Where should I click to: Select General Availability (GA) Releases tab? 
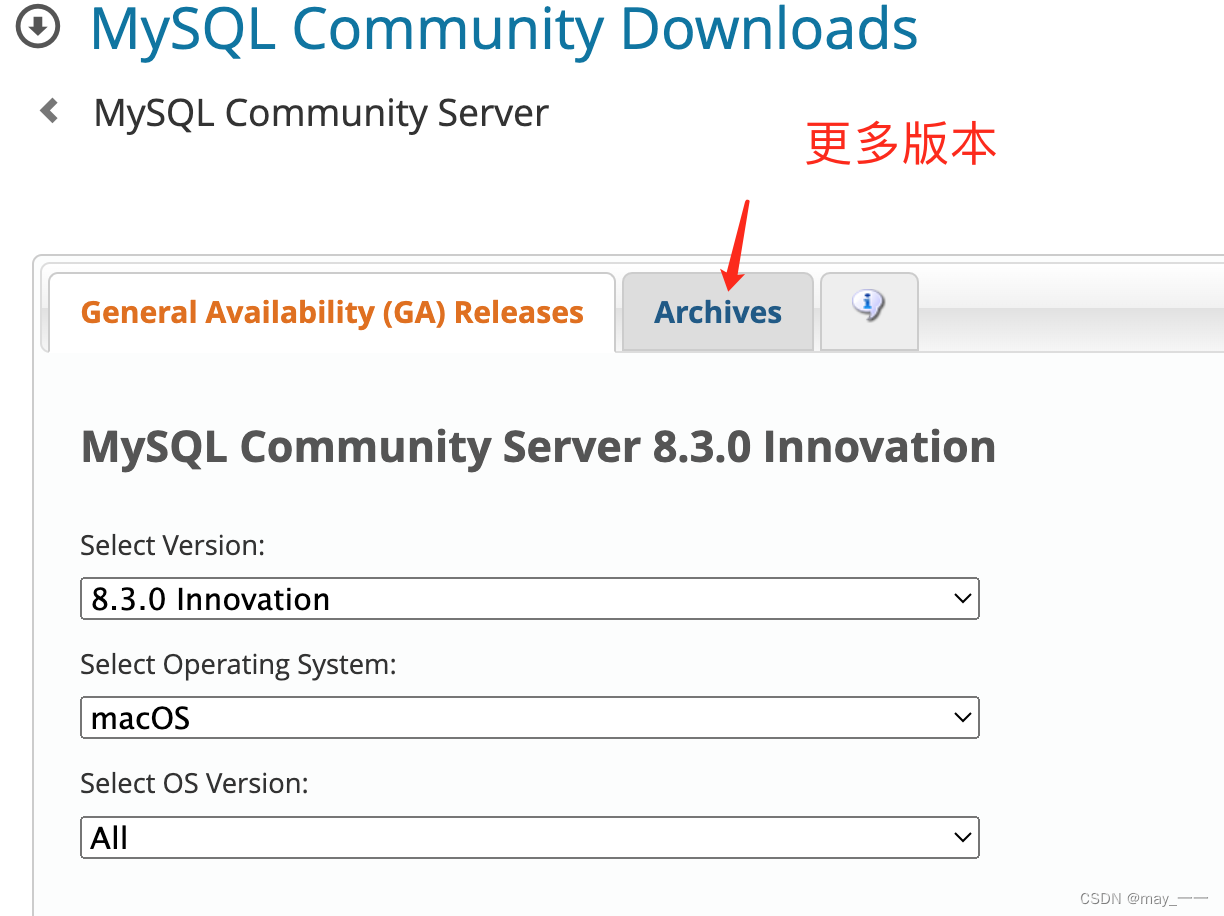332,312
